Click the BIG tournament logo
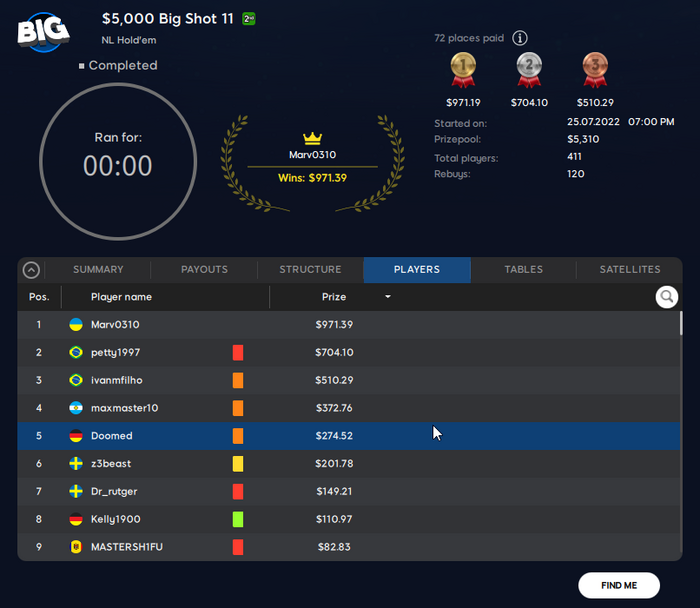The image size is (700, 608). click(x=43, y=32)
